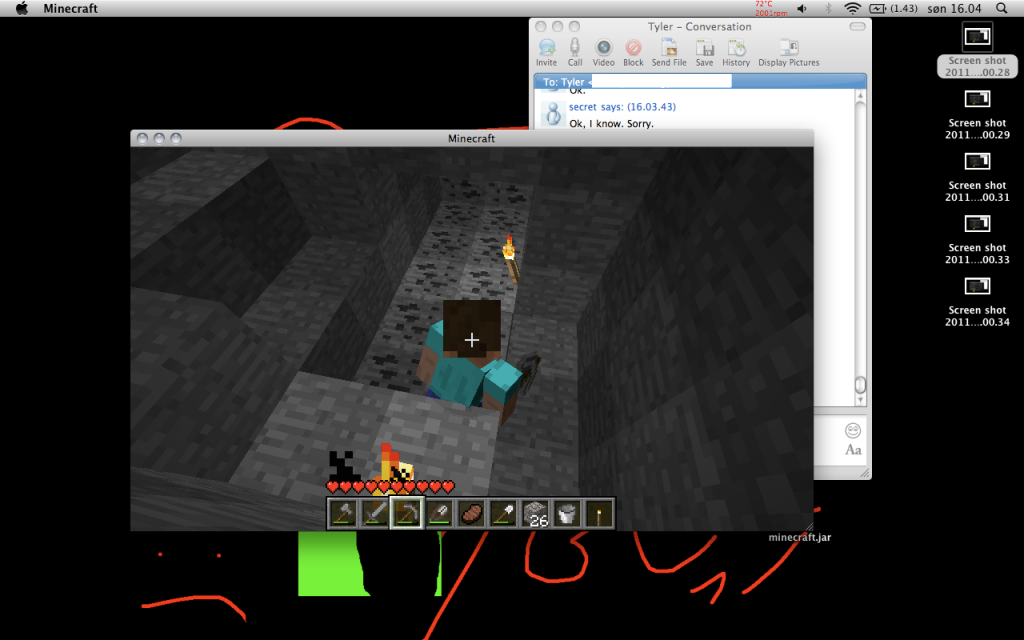Start a voice call with Tyler
Screen dimensions: 1024x640
coord(575,51)
